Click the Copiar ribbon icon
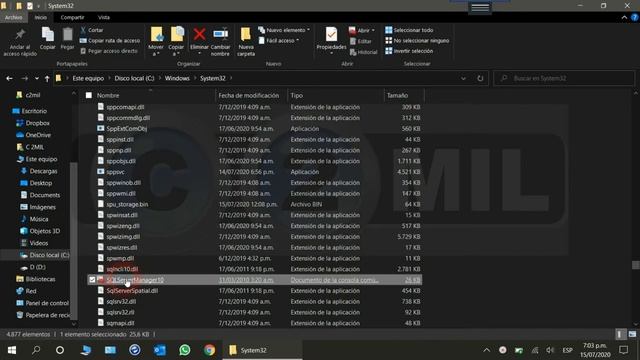 click(47, 35)
